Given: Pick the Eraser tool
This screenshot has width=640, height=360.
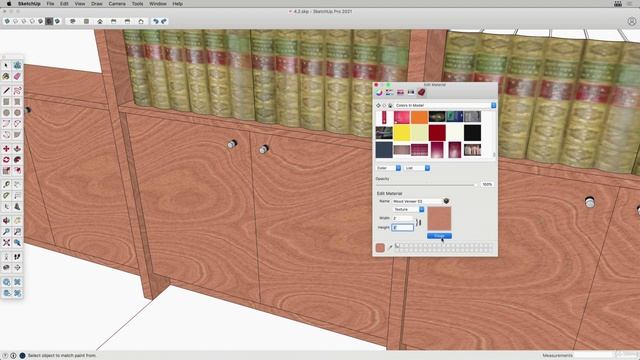Looking at the screenshot, I should tap(17, 76).
